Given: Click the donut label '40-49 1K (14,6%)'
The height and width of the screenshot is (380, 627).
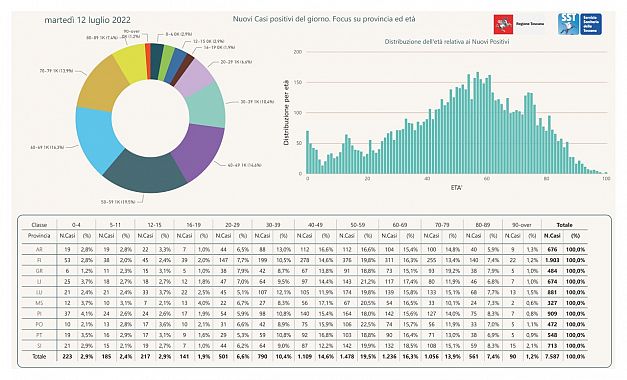Looking at the screenshot, I should coord(244,165).
